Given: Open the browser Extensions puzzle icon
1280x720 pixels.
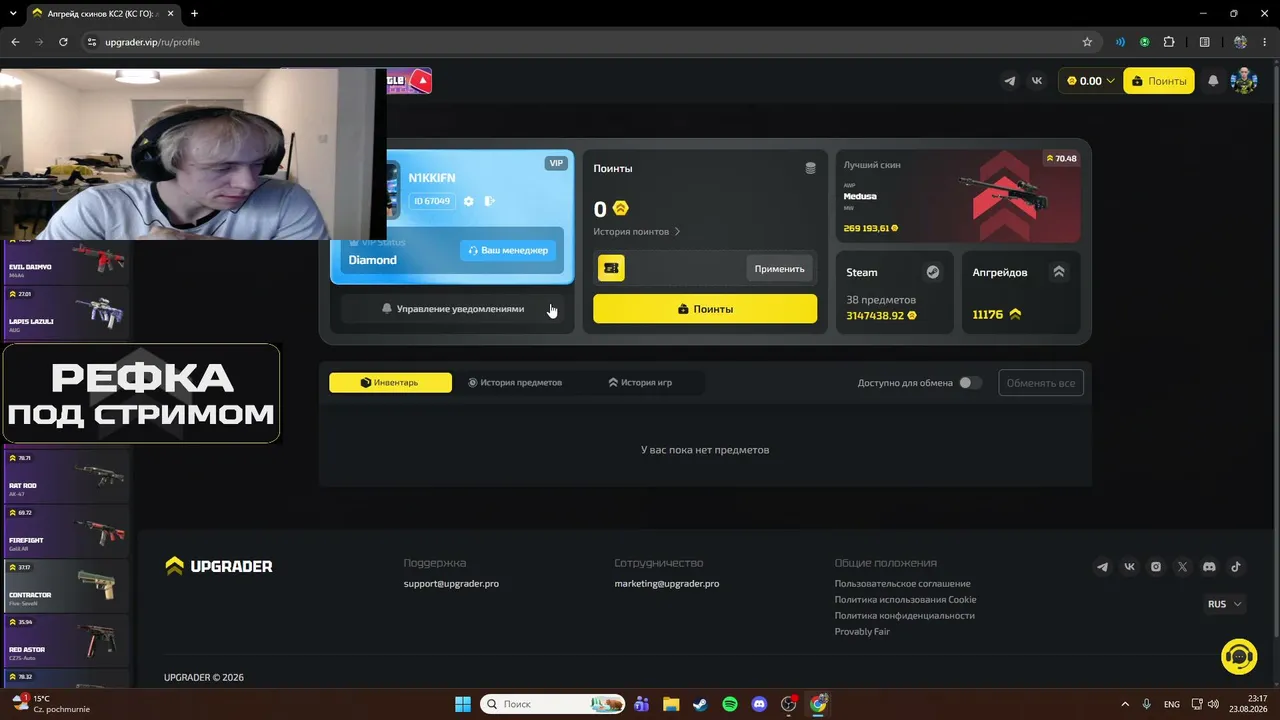Looking at the screenshot, I should tap(1169, 42).
